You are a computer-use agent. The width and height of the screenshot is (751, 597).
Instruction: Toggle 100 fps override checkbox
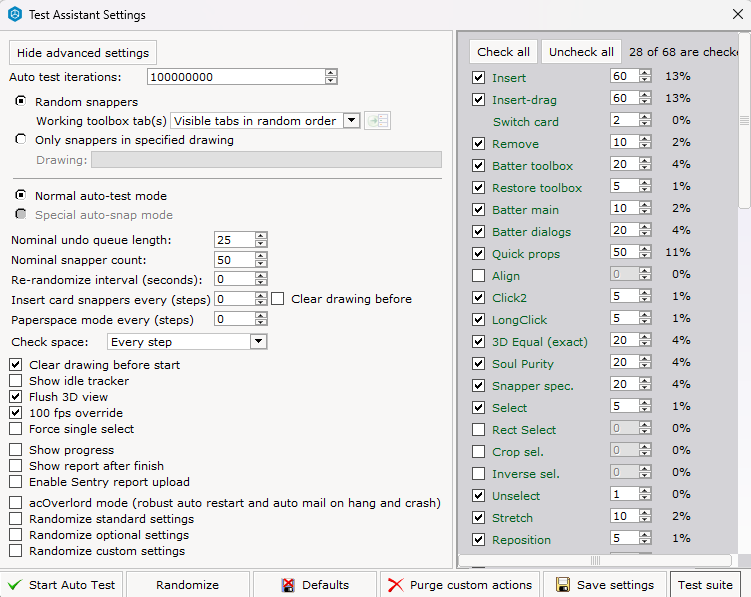pos(15,413)
